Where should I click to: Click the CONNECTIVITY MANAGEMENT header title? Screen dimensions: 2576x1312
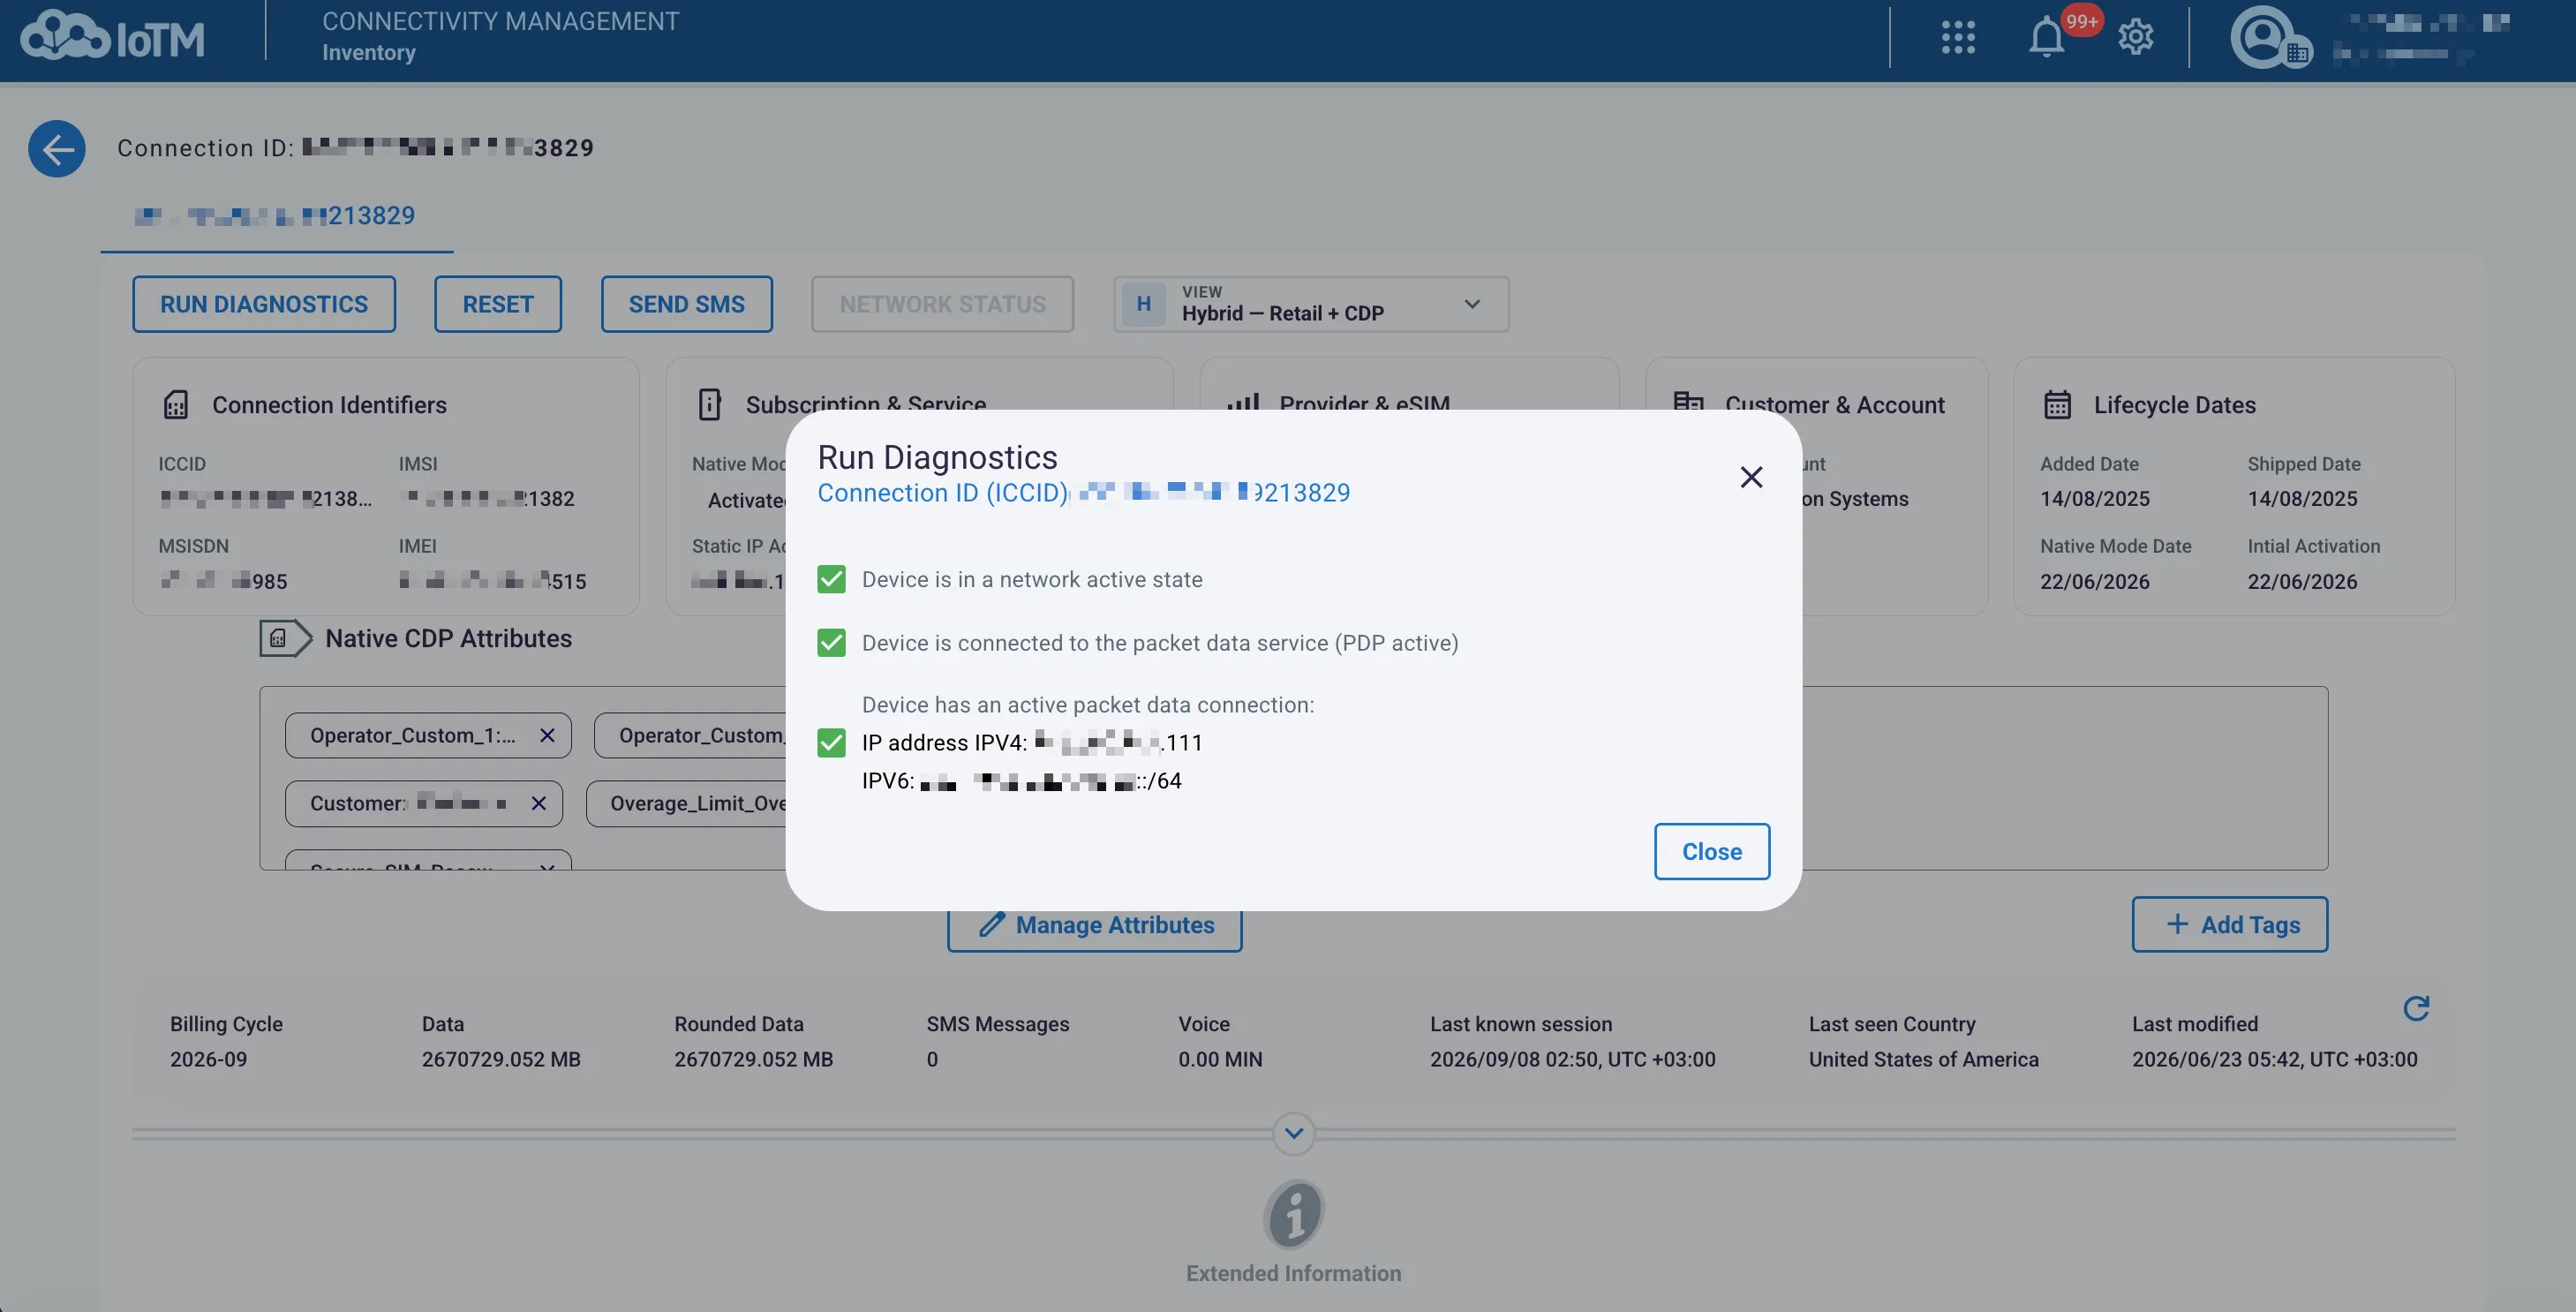point(501,21)
